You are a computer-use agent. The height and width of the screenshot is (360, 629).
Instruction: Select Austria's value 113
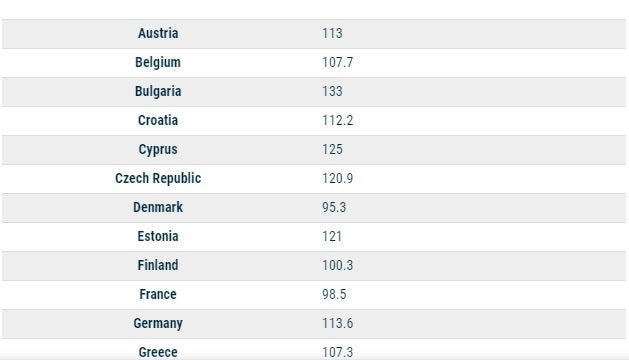click(x=333, y=33)
